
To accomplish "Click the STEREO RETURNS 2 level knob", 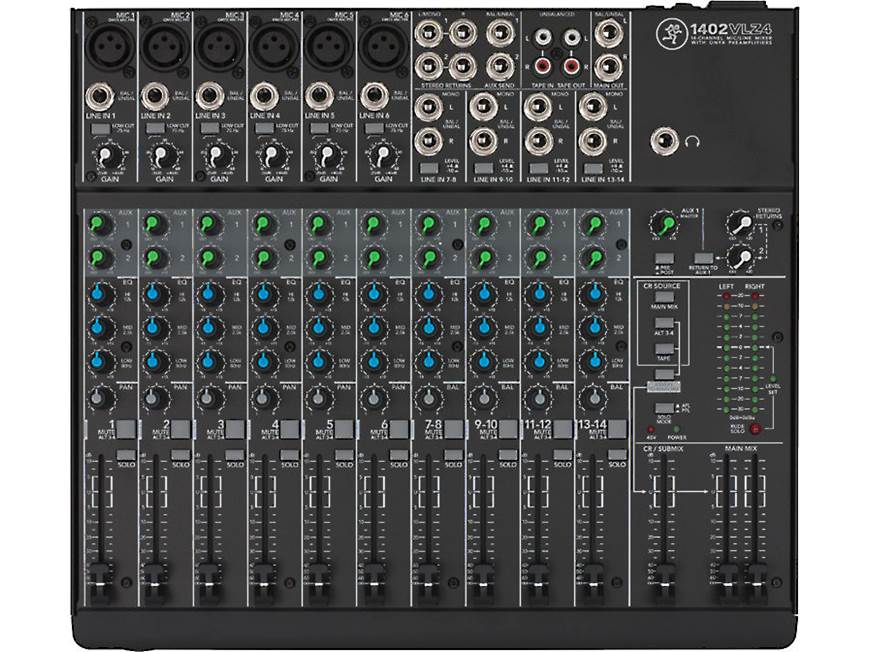I will tap(740, 258).
